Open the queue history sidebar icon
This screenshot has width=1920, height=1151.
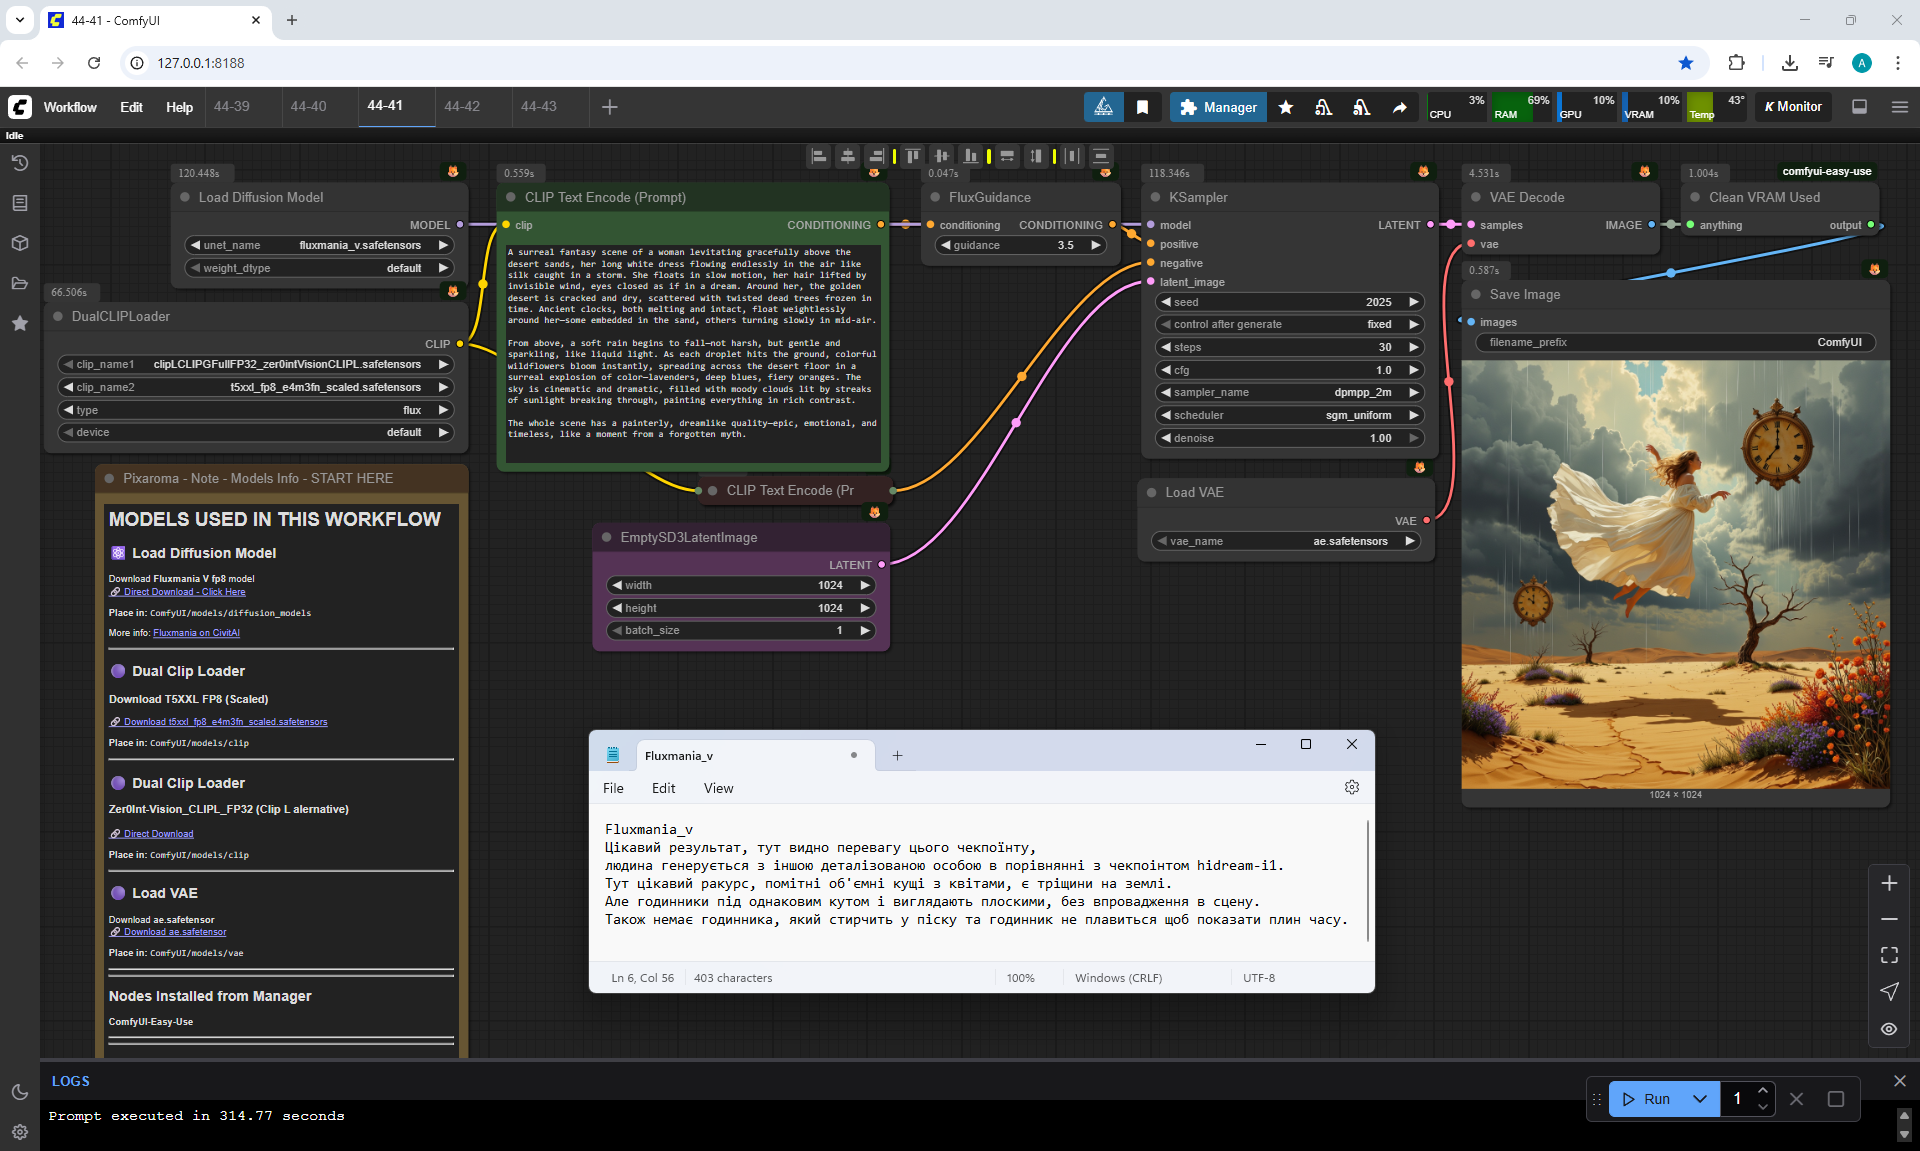coord(19,163)
